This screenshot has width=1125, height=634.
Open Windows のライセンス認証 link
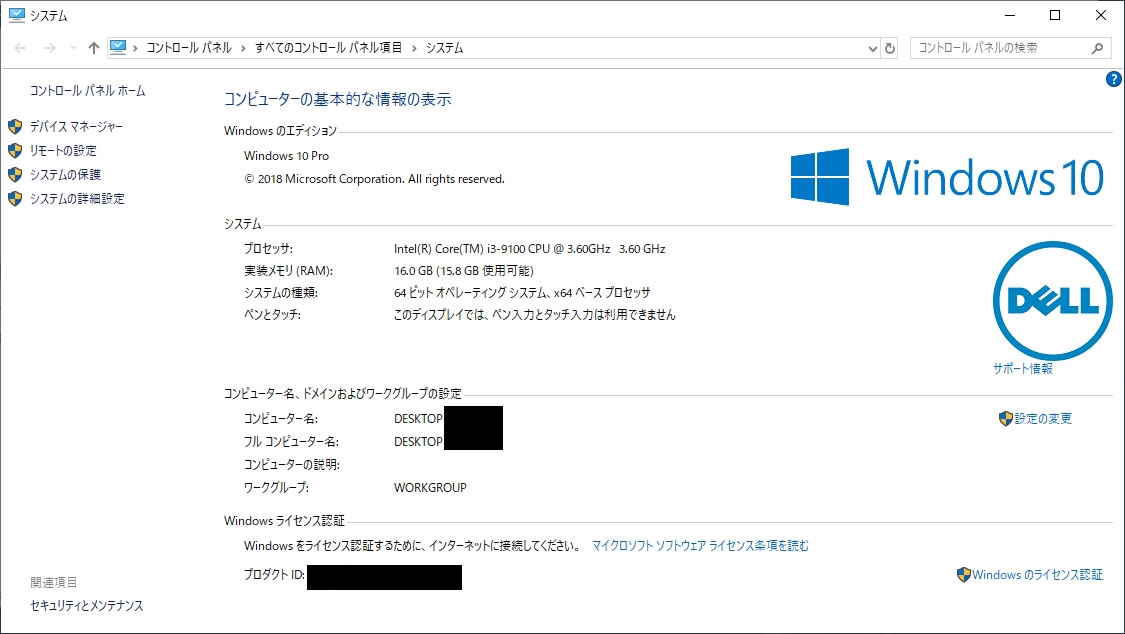(x=1037, y=575)
